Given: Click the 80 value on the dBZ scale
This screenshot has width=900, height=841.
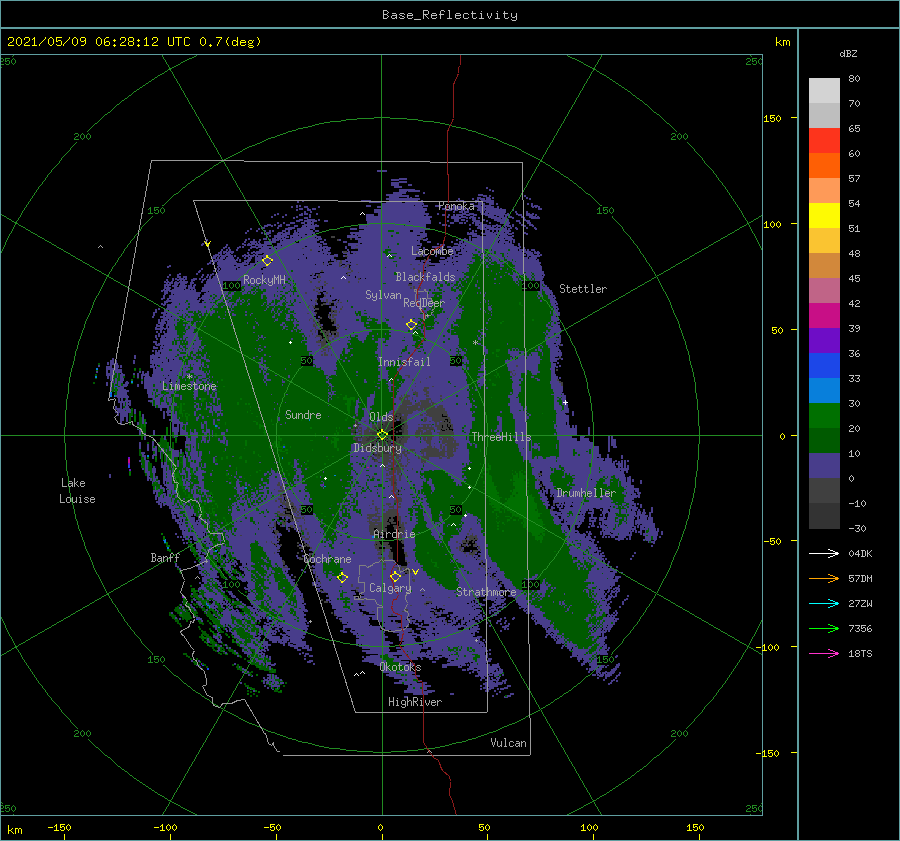Looking at the screenshot, I should point(855,78).
